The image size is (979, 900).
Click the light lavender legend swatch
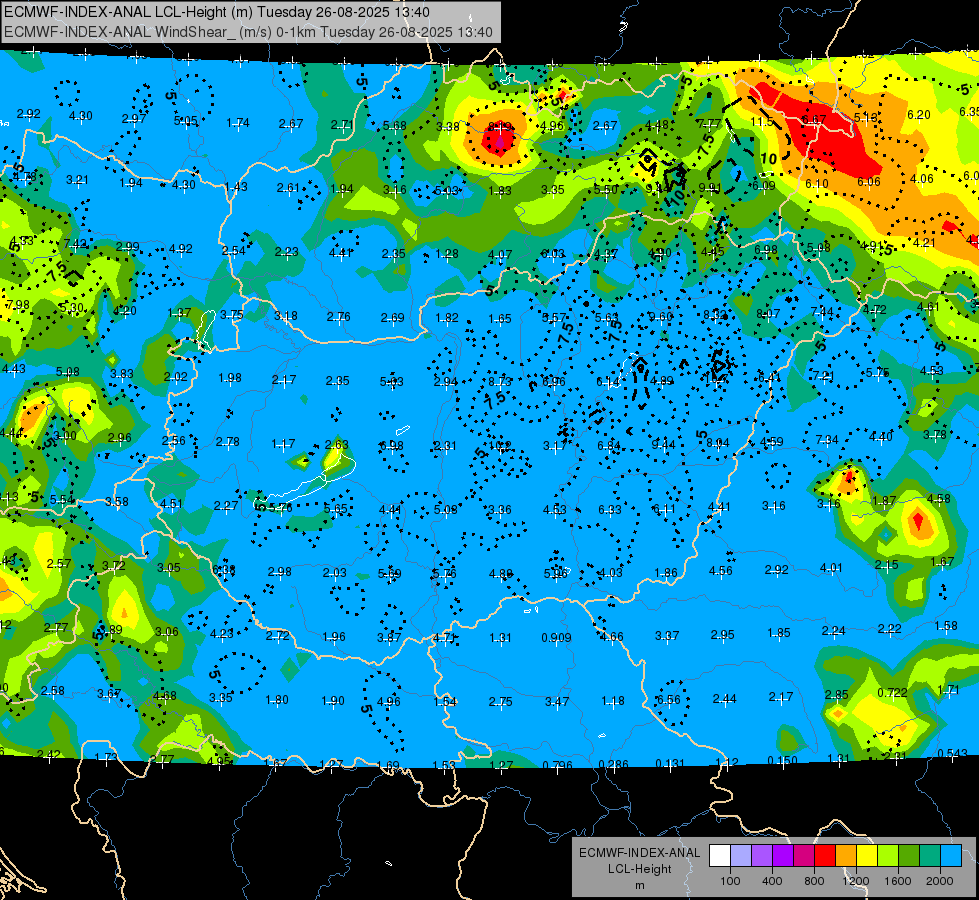point(741,856)
